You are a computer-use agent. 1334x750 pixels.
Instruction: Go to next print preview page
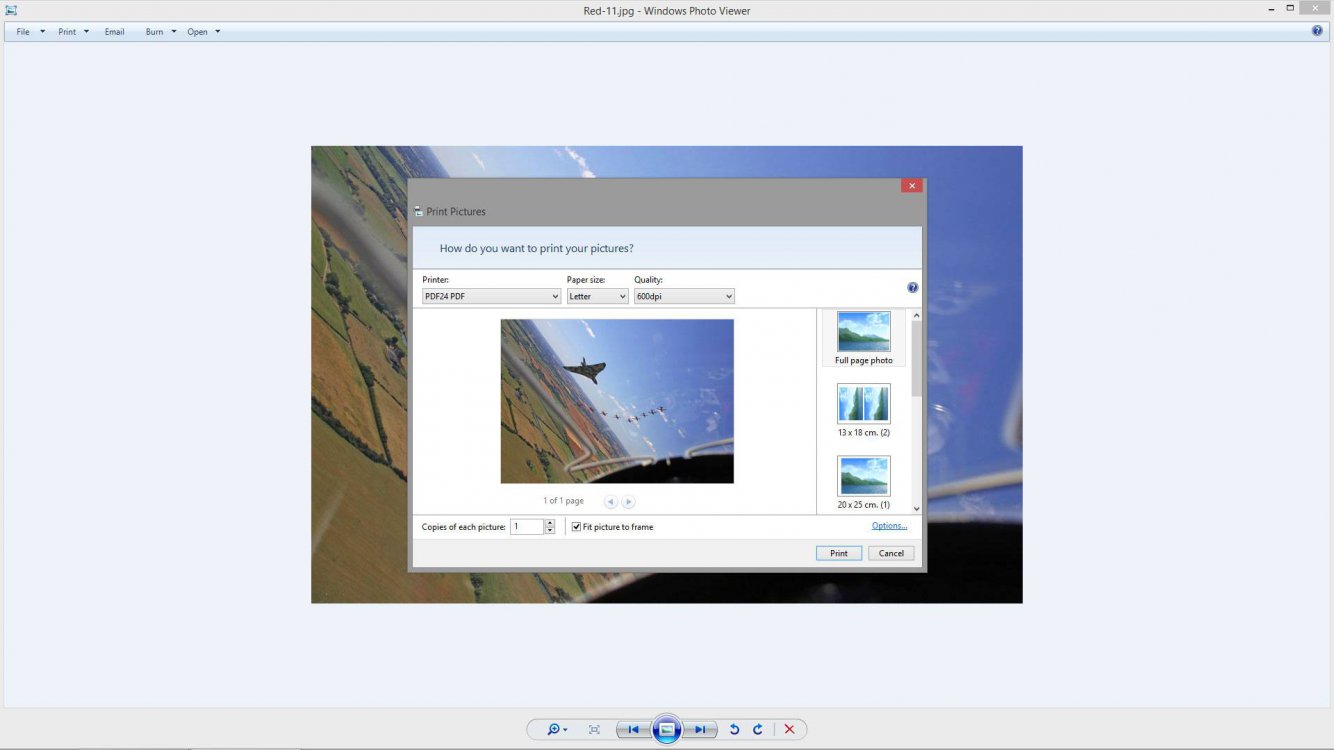628,502
